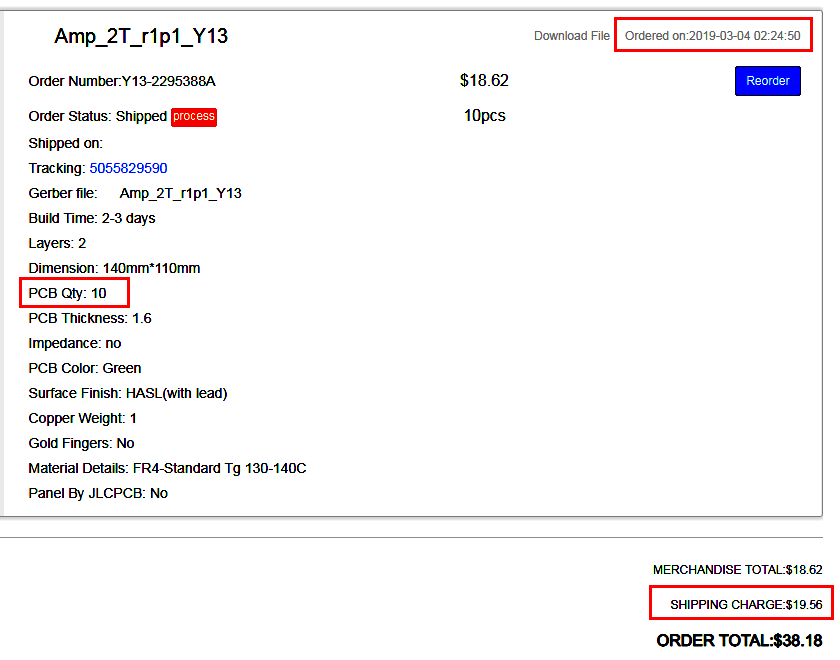840x660 pixels.
Task: Select Dimension: 140mm*110mm text
Action: click(114, 268)
